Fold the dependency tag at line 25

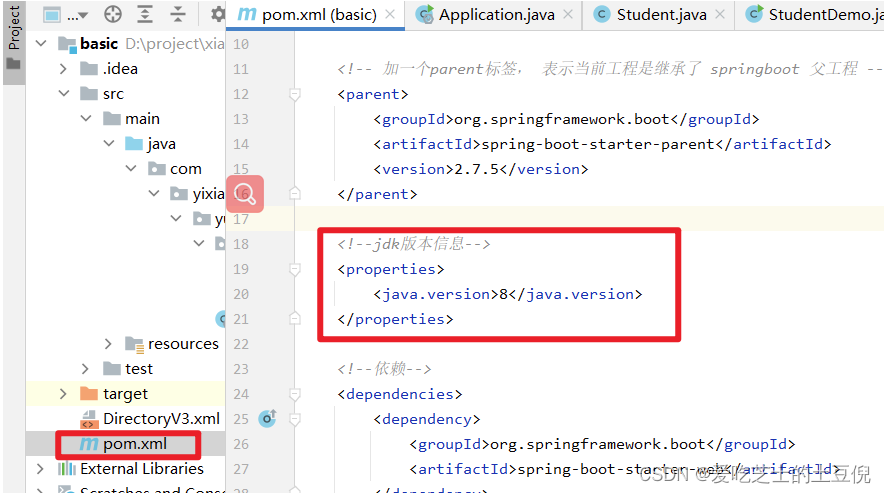pos(294,419)
